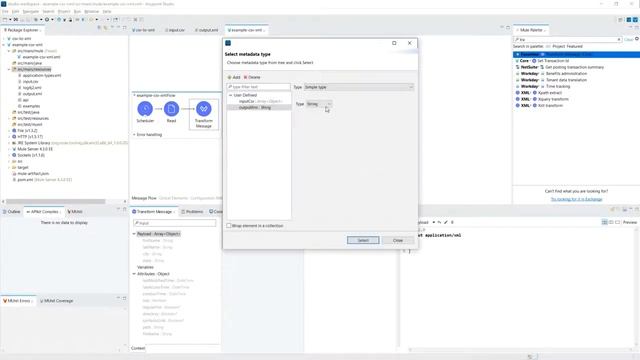Collapse the Payload Array<Object> node

click(134, 234)
